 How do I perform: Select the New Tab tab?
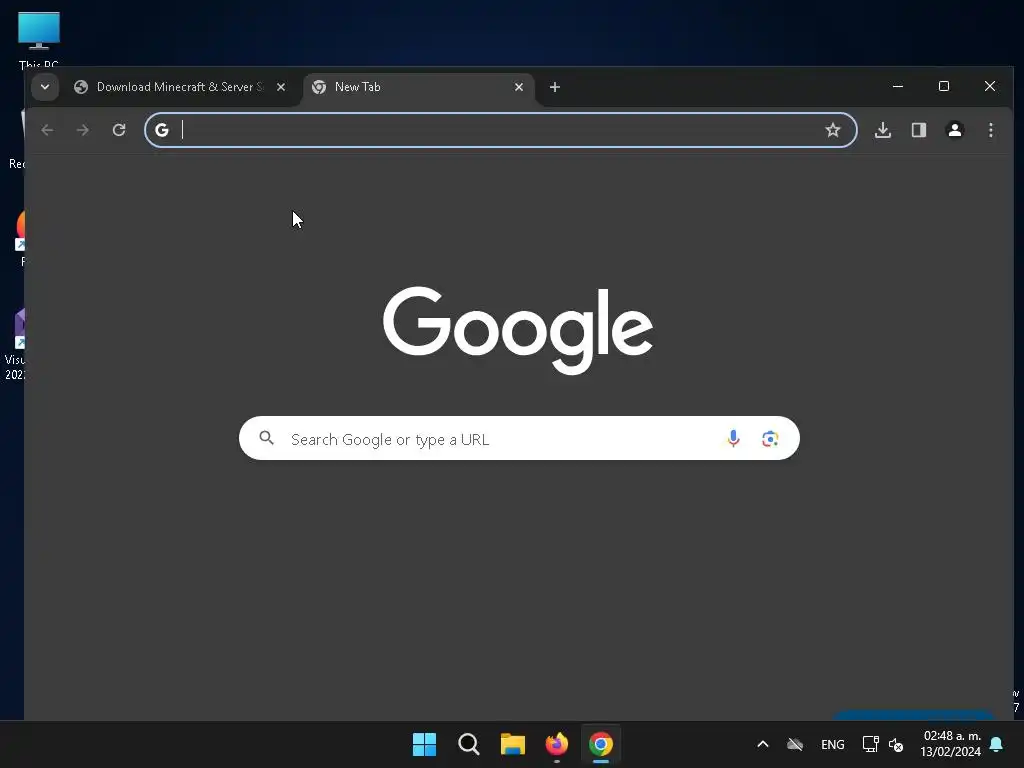[418, 87]
